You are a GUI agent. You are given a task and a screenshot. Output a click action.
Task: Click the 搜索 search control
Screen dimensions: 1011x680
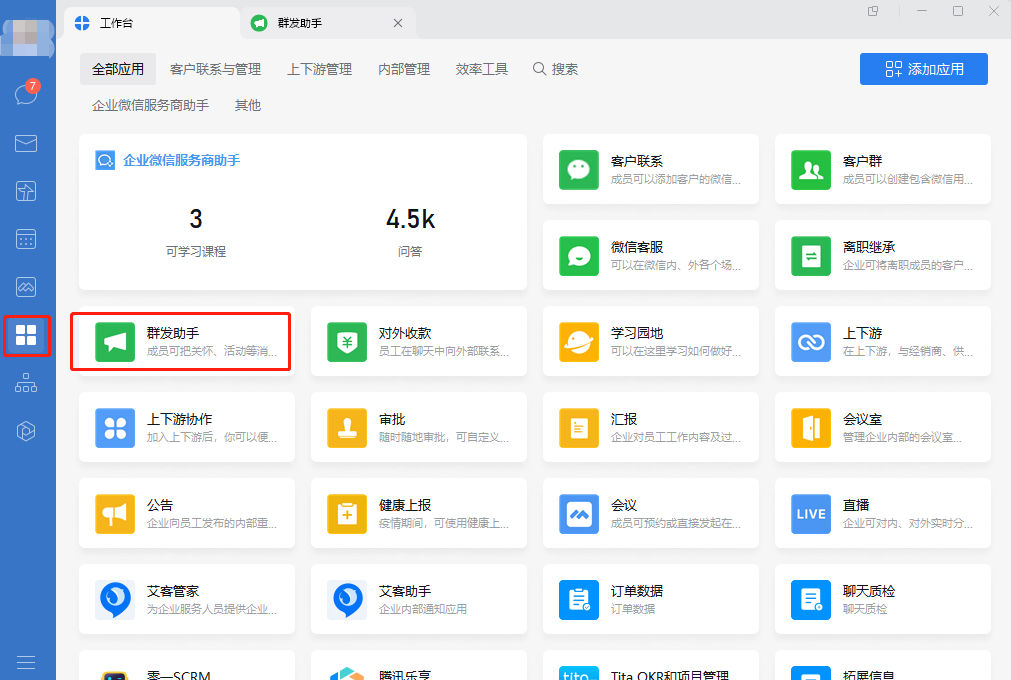[555, 69]
